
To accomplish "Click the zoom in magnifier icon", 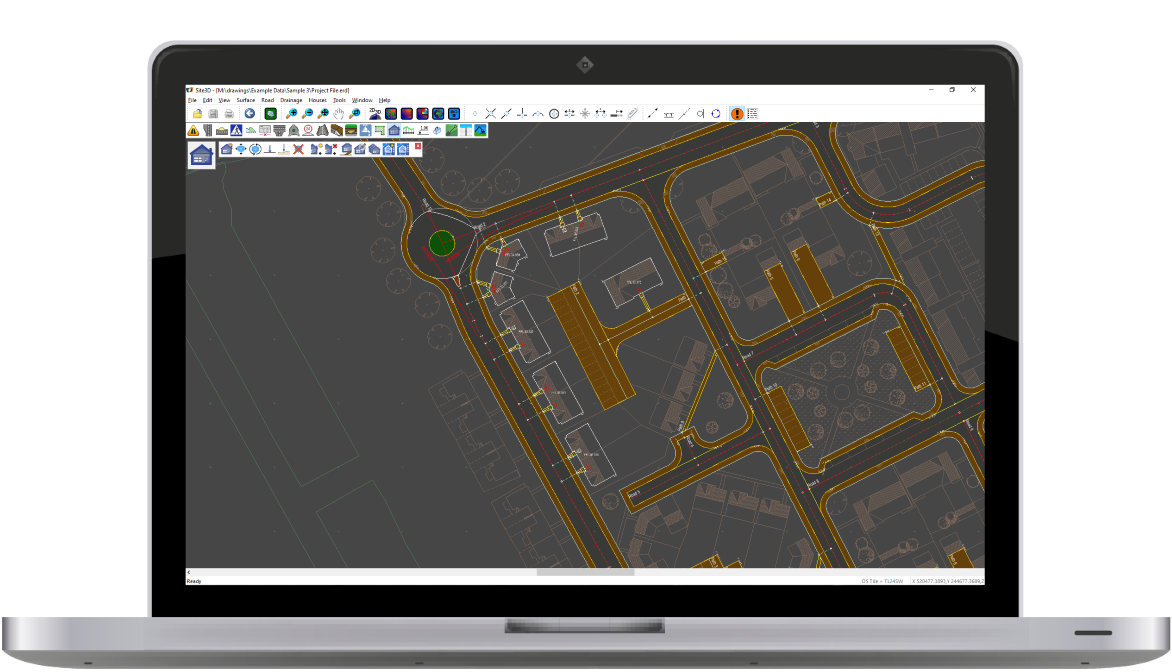I will [292, 114].
